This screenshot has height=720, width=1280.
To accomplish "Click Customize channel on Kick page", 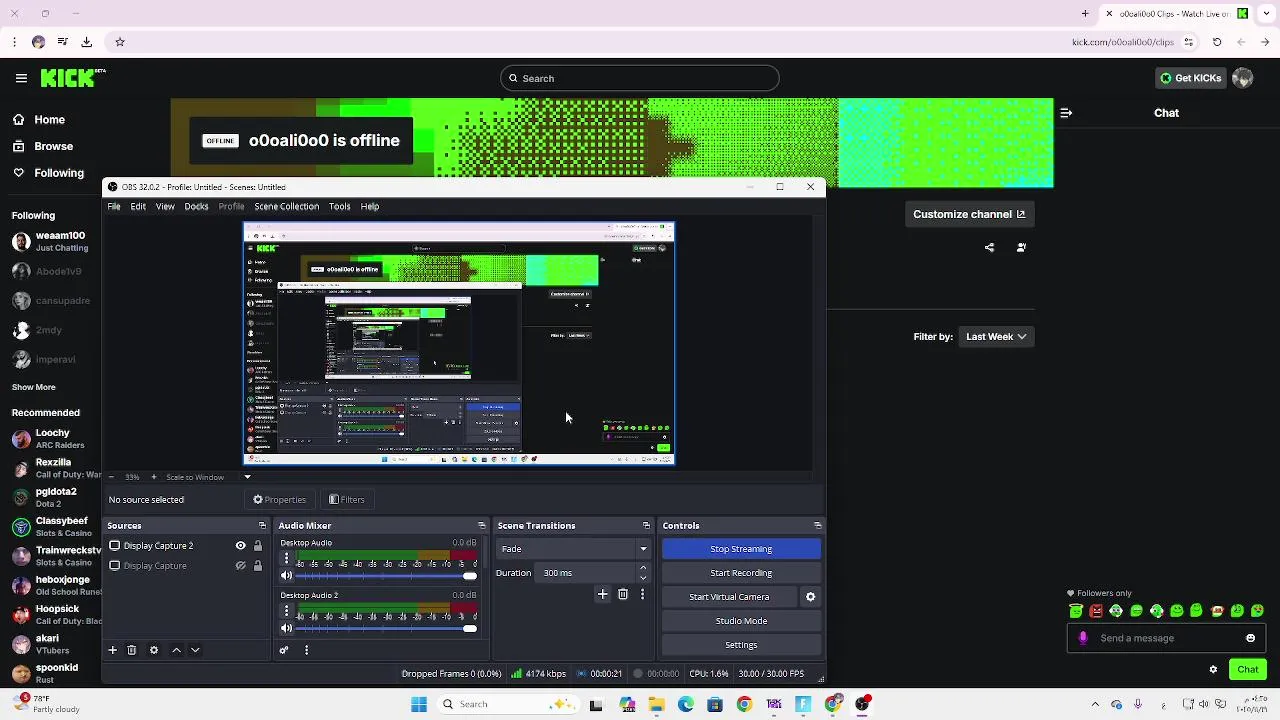I will click(x=969, y=214).
